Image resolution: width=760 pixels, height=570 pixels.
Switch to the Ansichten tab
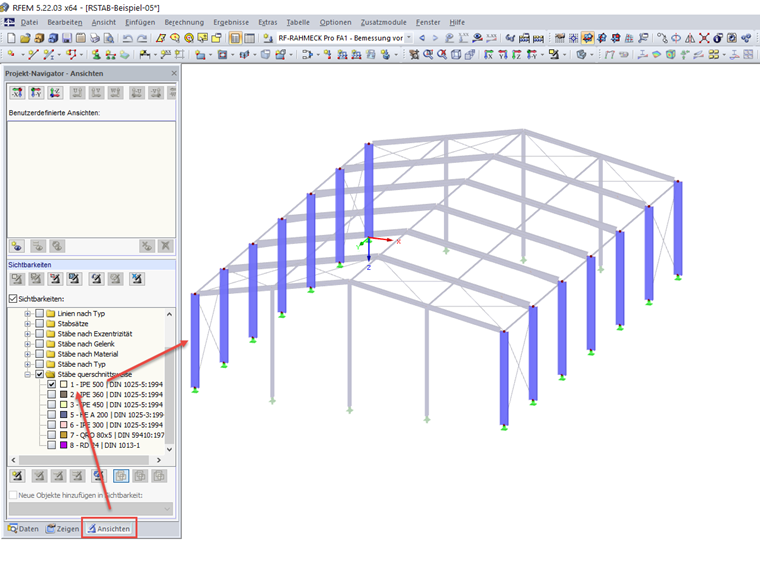tap(109, 529)
